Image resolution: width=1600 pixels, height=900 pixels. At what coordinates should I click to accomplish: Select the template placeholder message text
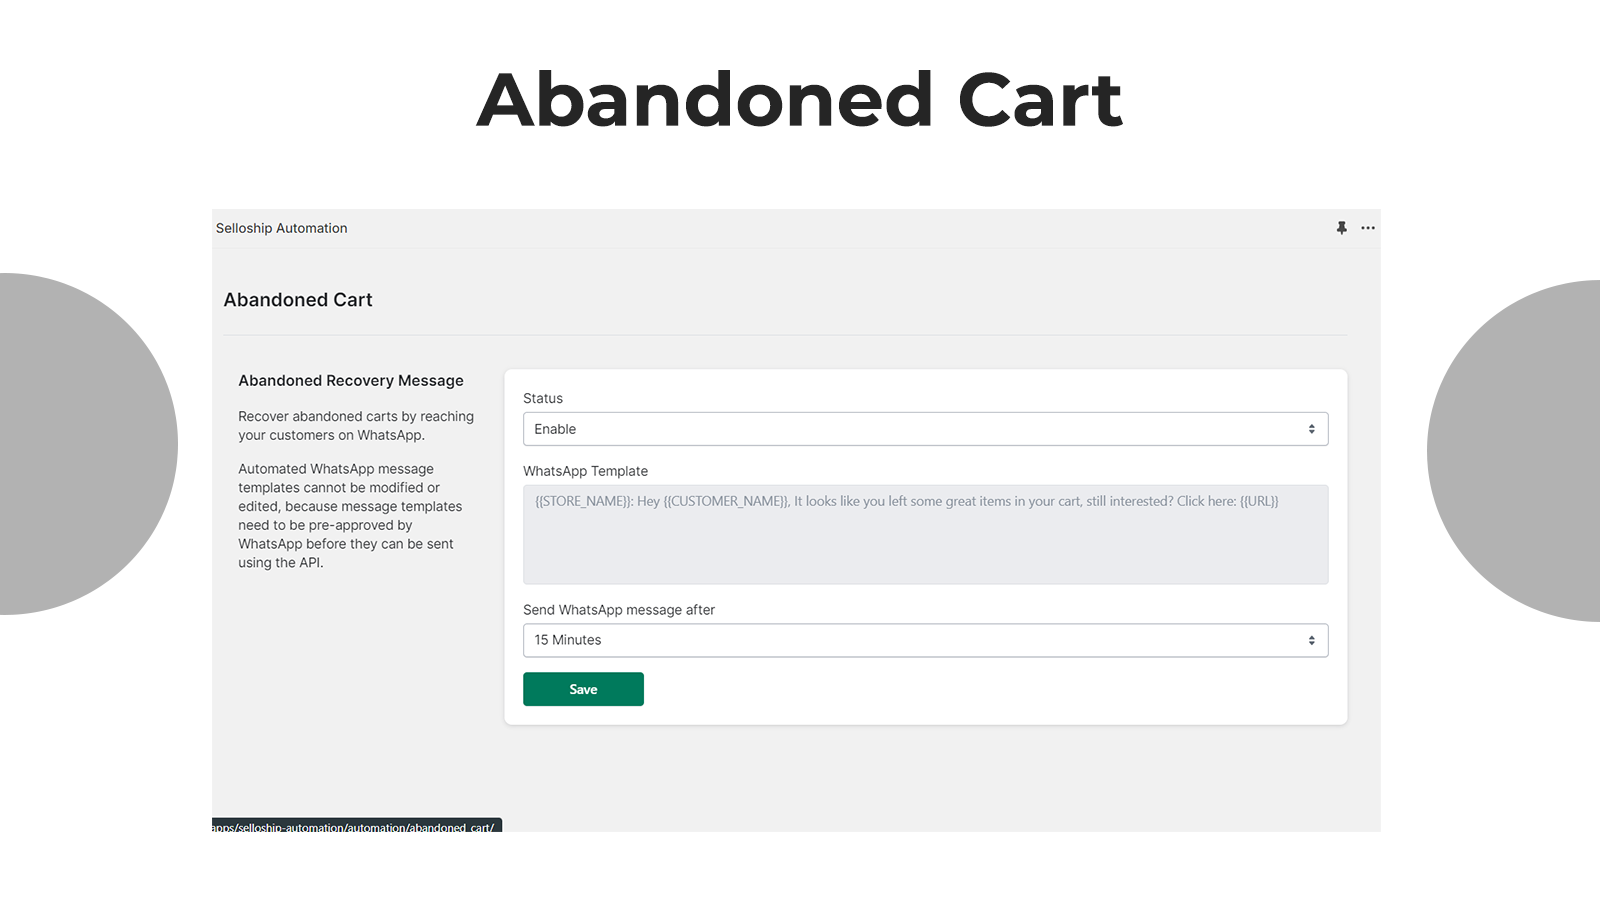905,501
